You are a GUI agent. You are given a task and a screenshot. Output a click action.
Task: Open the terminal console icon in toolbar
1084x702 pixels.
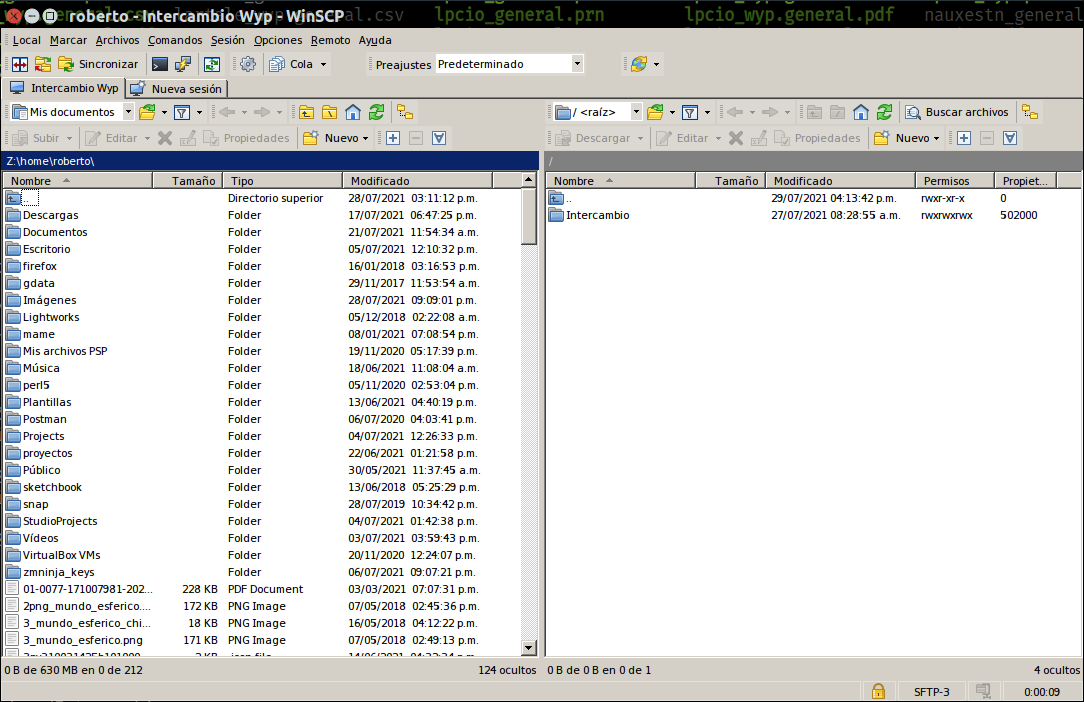(x=160, y=64)
